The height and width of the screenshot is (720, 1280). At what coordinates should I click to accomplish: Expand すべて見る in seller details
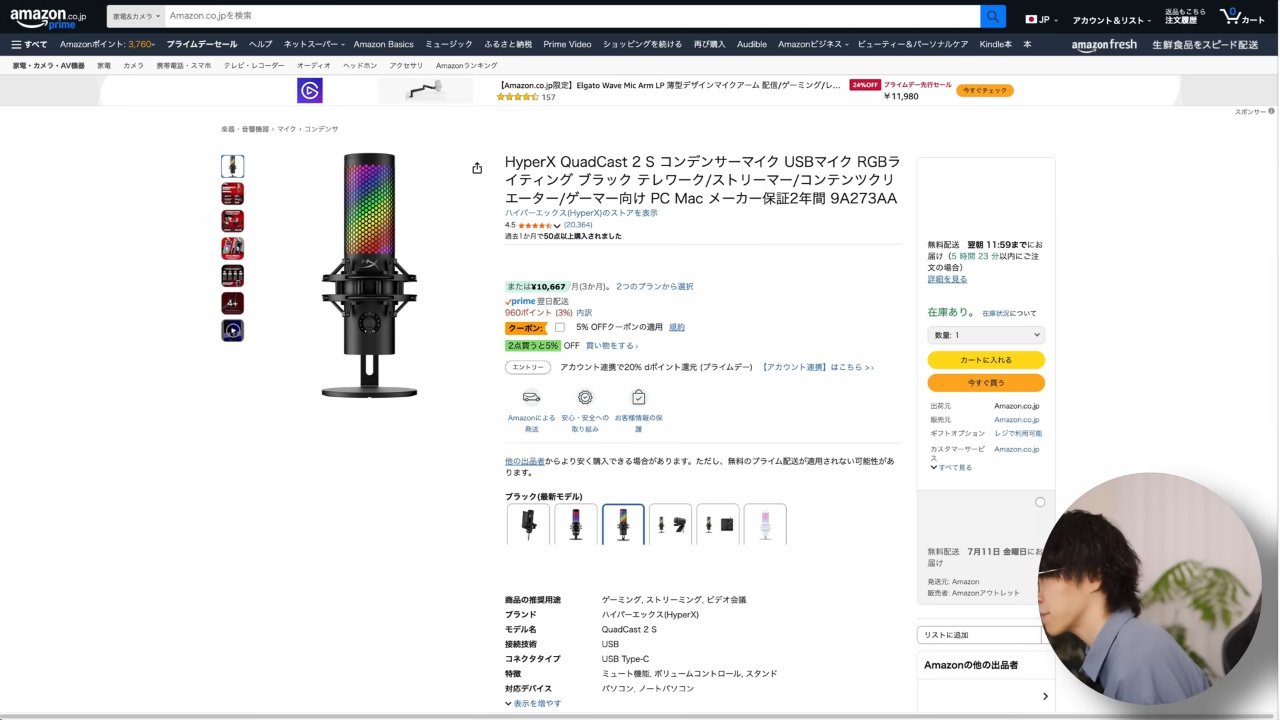[x=951, y=467]
